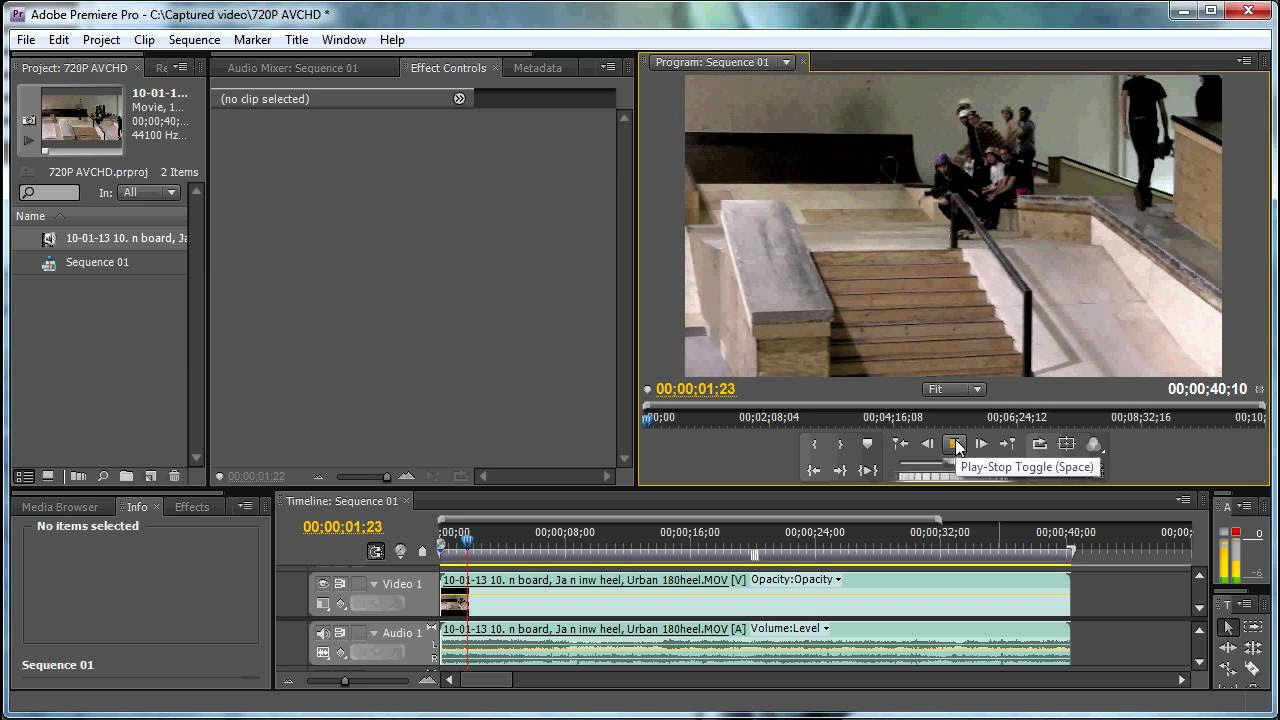Click the Timeline timecode 00;00;01;23
This screenshot has width=1280, height=720.
(x=343, y=527)
